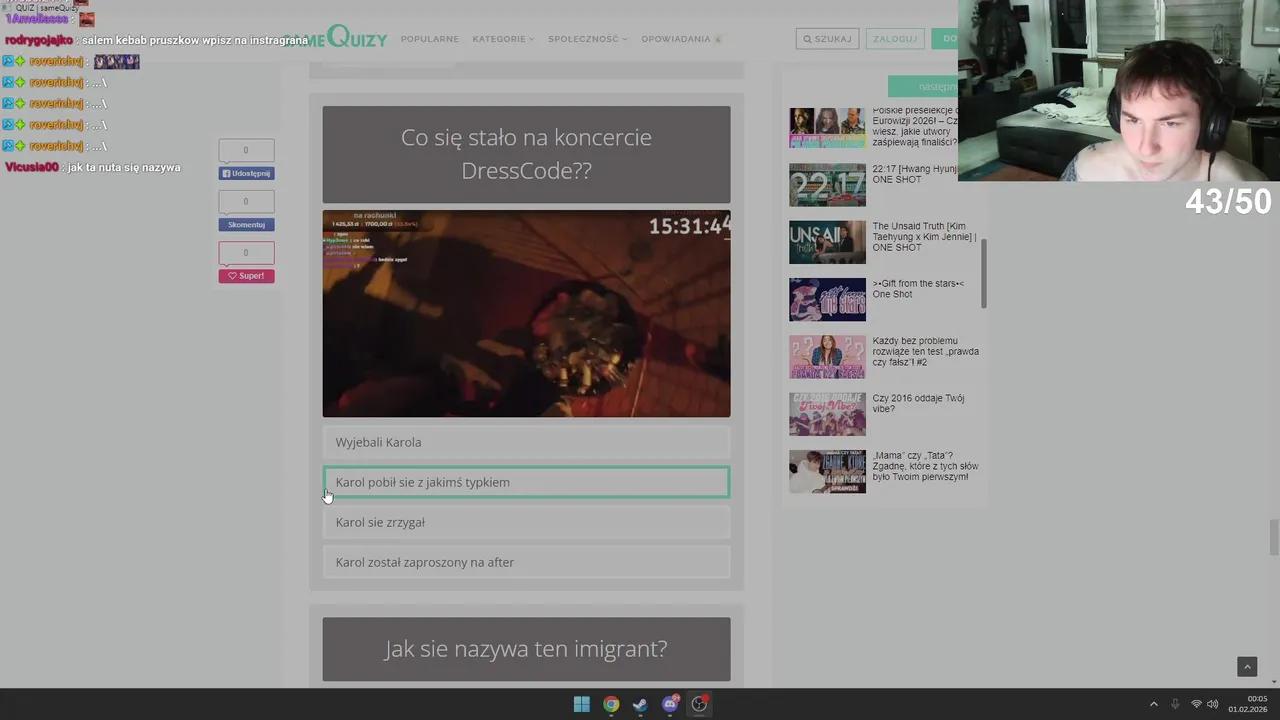Open OBS Studio from the taskbar

click(699, 704)
